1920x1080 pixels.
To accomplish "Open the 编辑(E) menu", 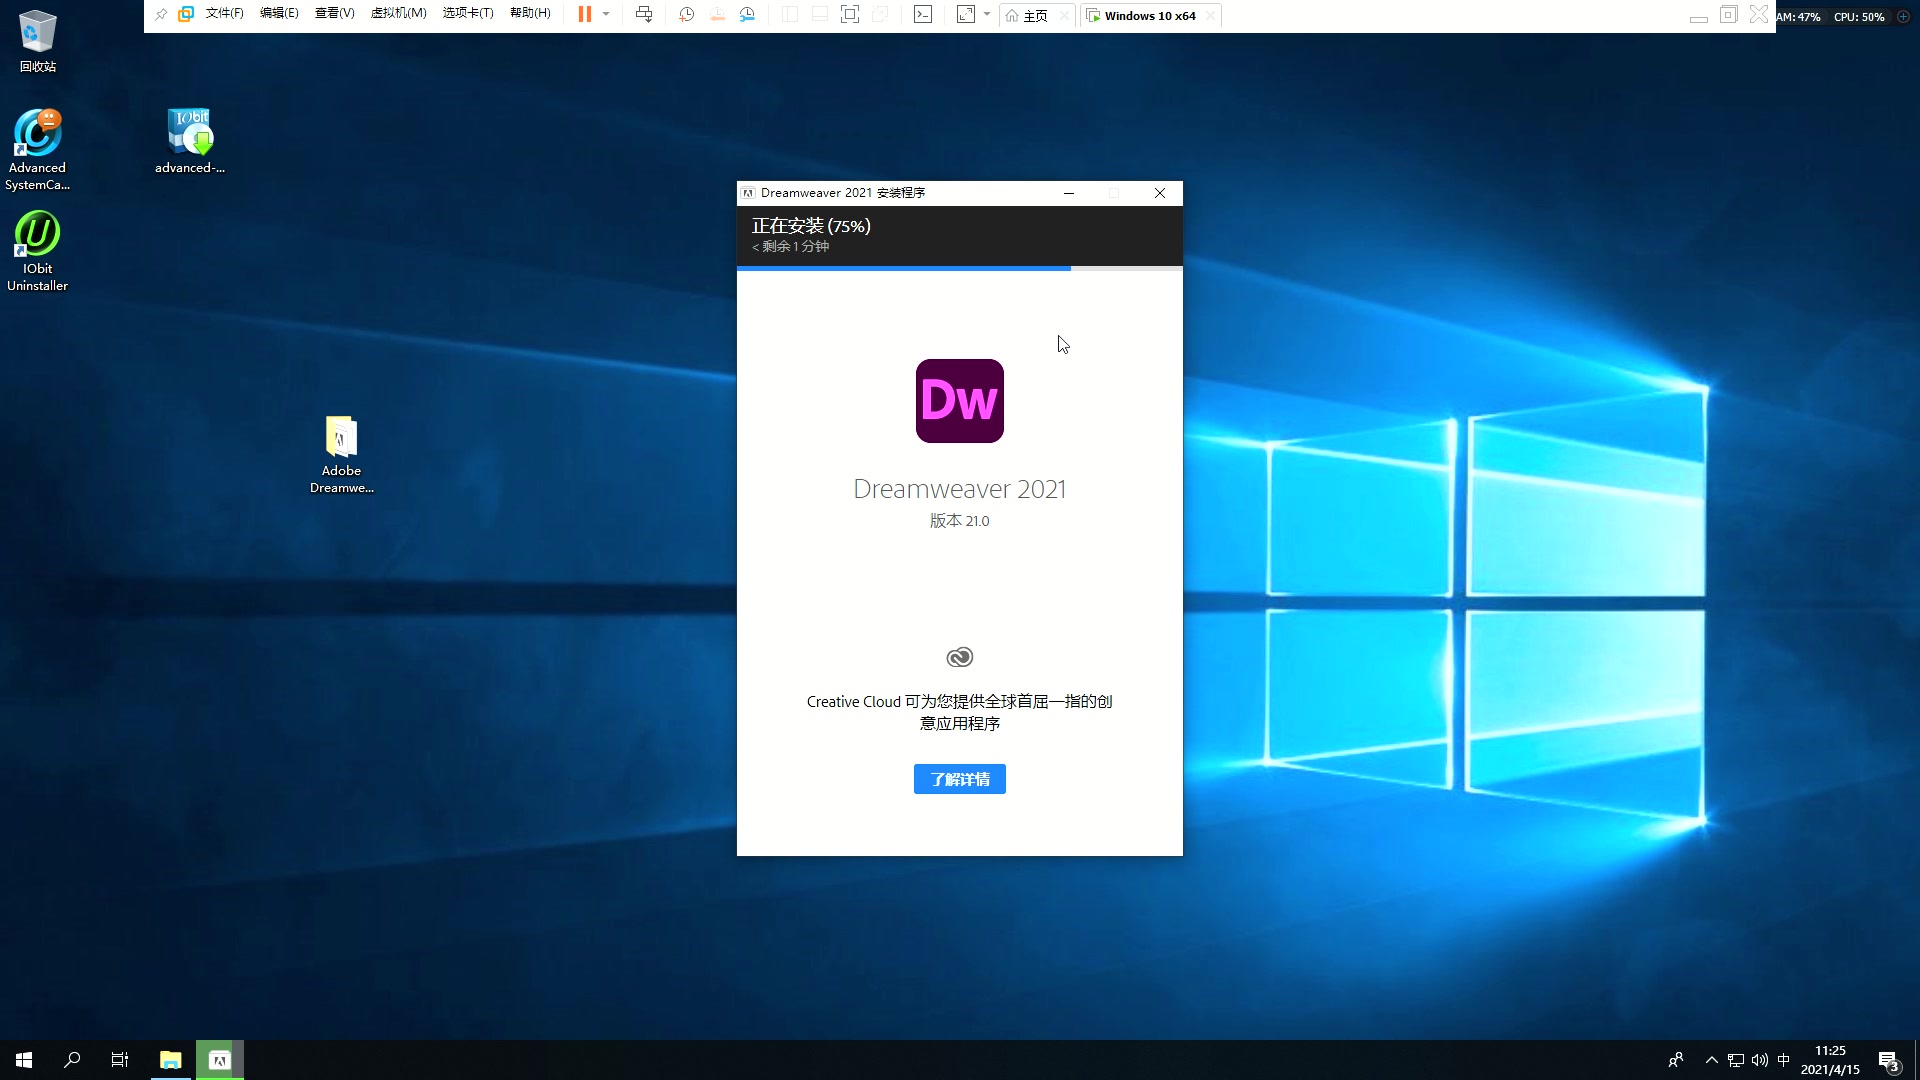I will (x=279, y=14).
